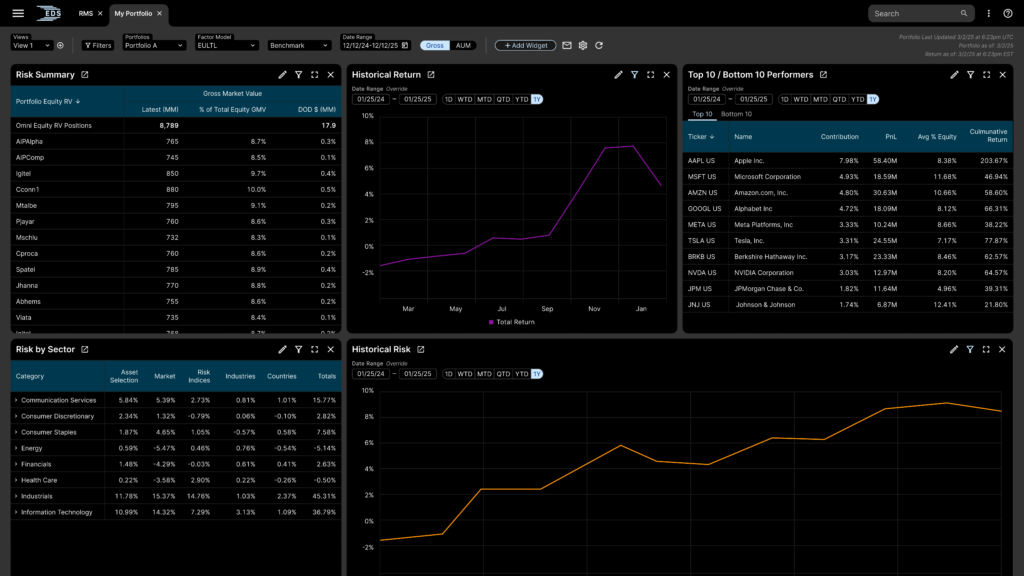Open the Factor Model dropdown showing EULTL

coord(226,46)
